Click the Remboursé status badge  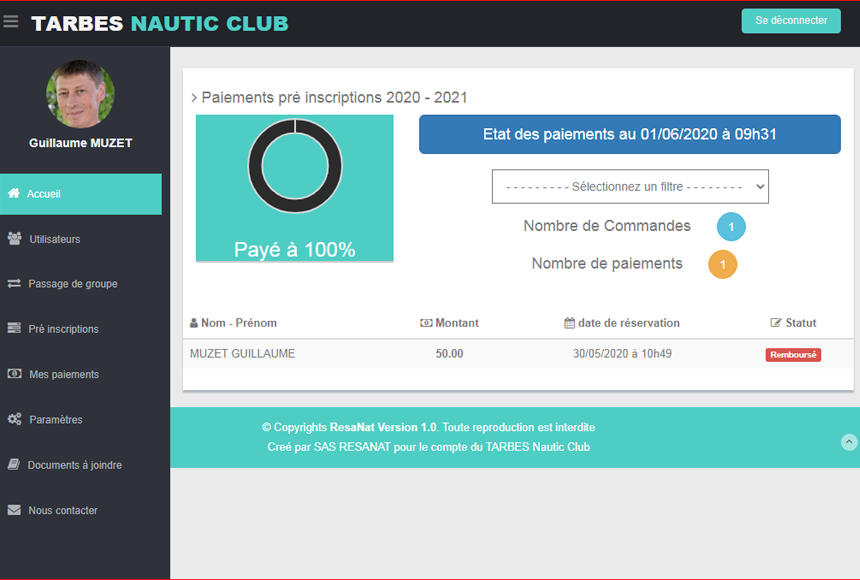(x=793, y=354)
